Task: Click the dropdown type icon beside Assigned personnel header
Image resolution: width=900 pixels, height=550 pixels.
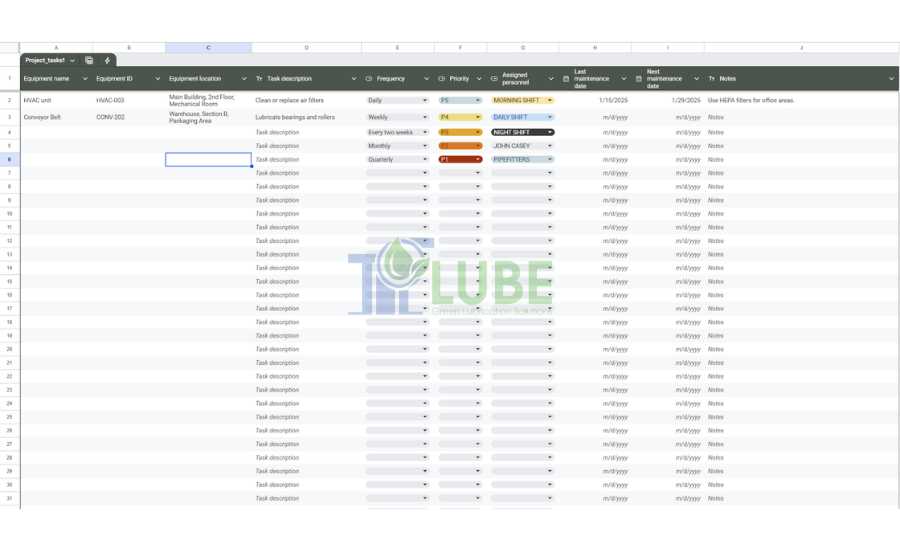Action: click(494, 79)
